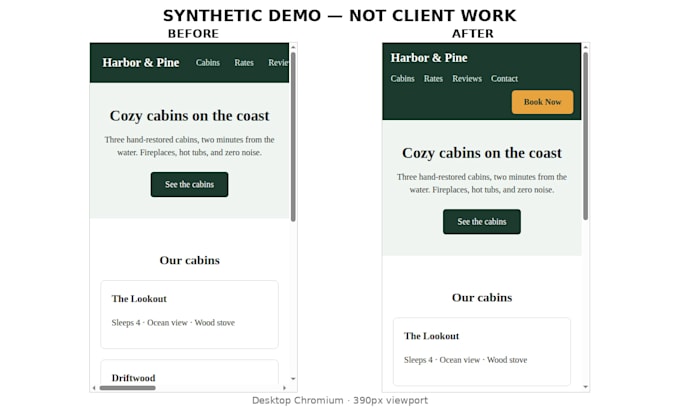Click vertical scrollbar thumb in AFTER view

click(x=585, y=136)
